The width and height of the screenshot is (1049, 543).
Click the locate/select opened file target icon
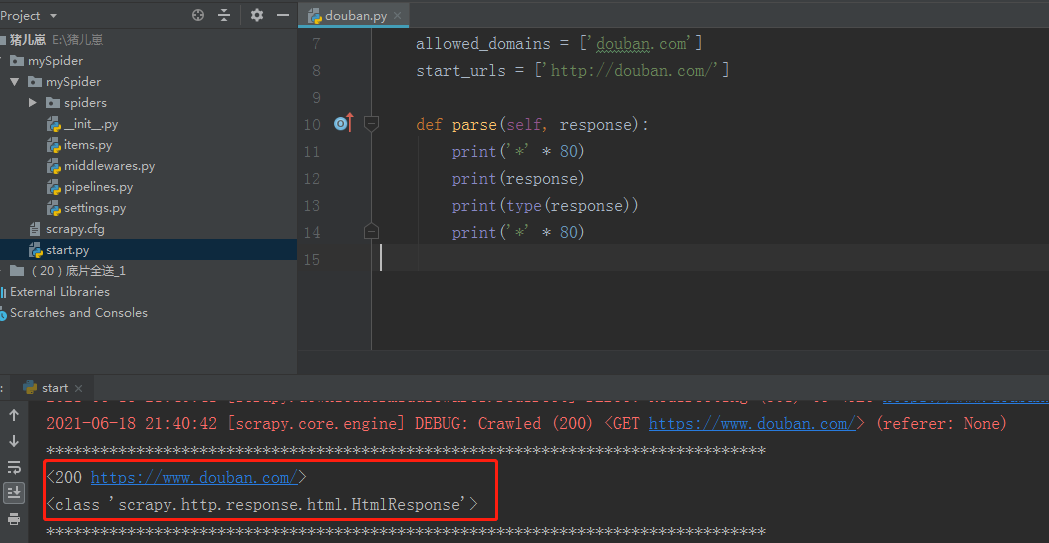pyautogui.click(x=197, y=15)
